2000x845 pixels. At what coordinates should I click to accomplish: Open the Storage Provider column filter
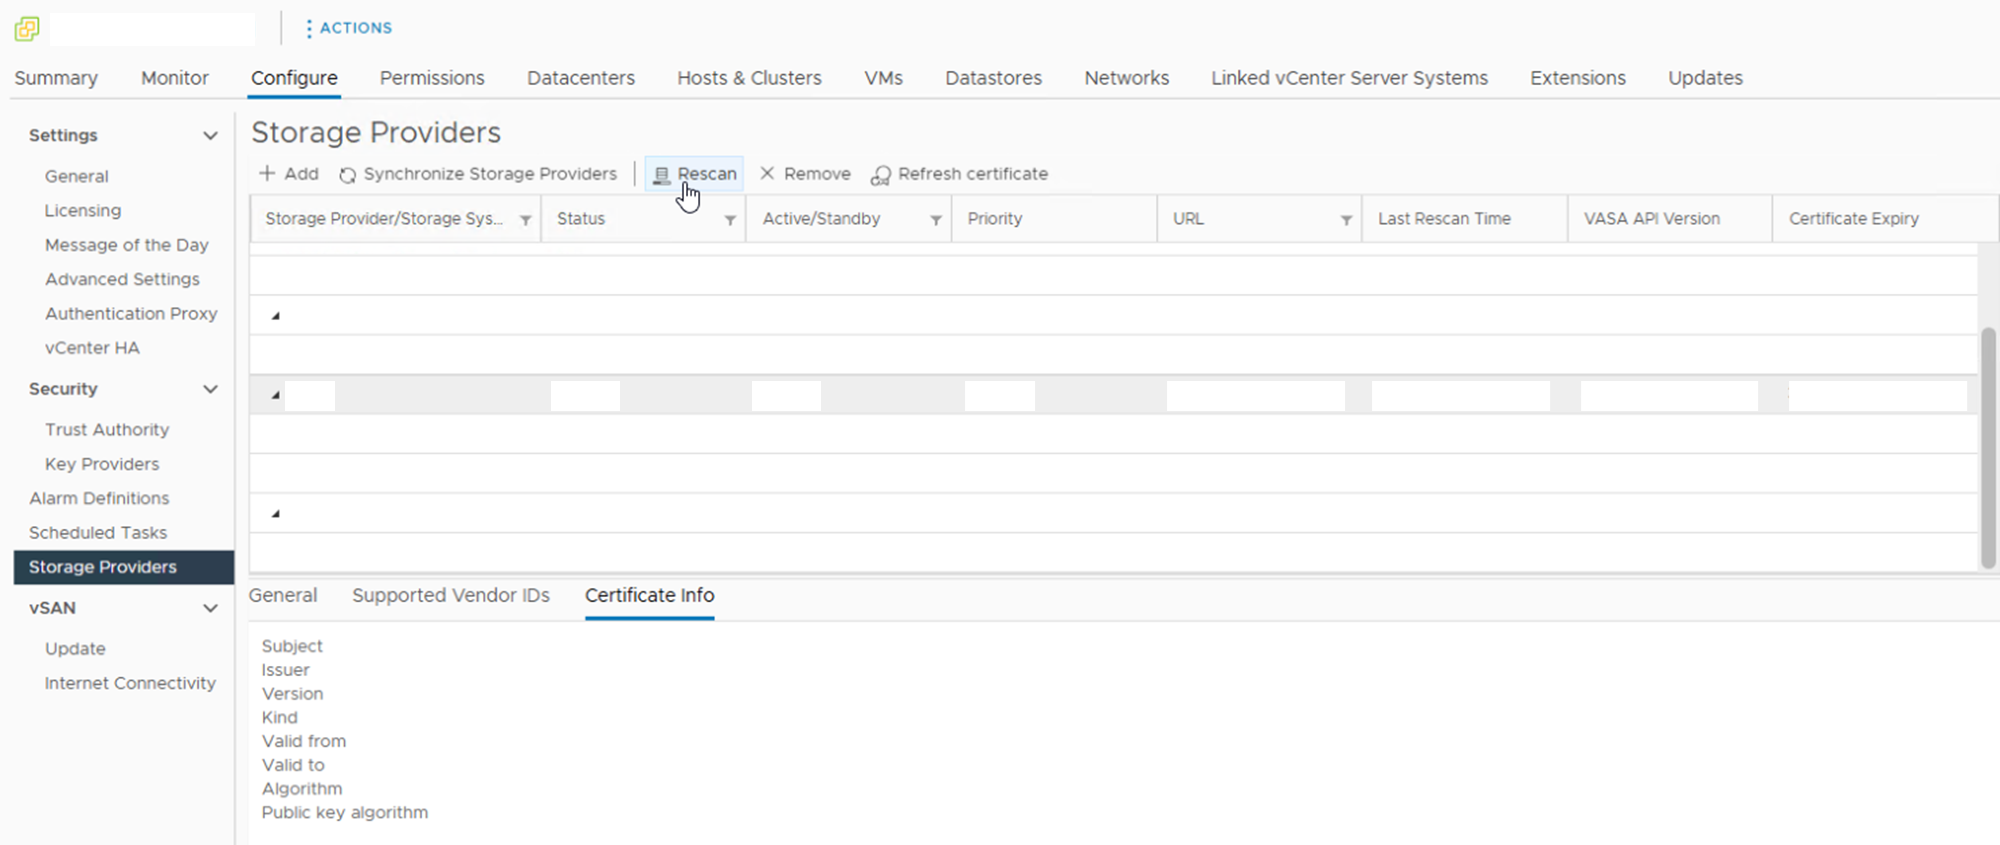tap(525, 220)
